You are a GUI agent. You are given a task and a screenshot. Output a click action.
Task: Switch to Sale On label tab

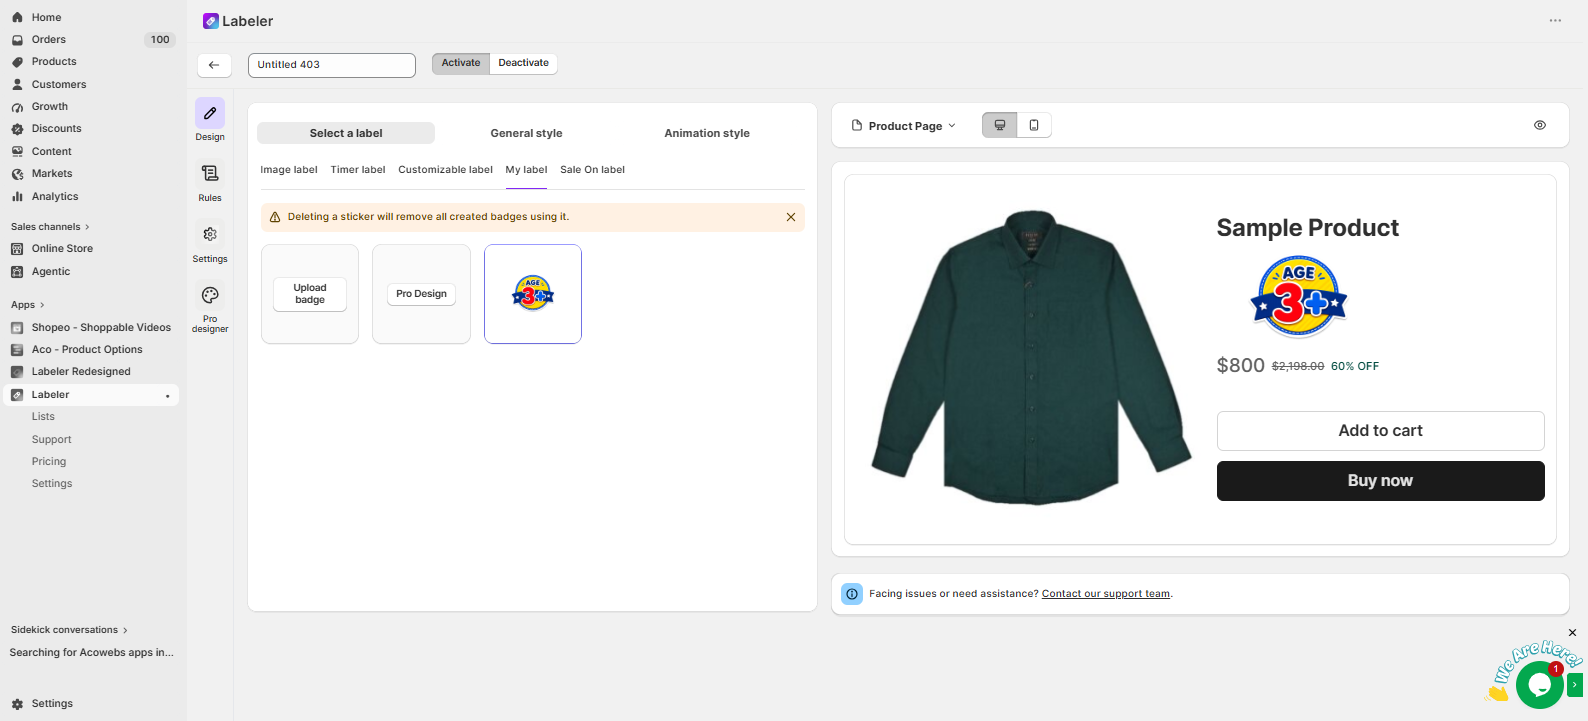(x=592, y=170)
